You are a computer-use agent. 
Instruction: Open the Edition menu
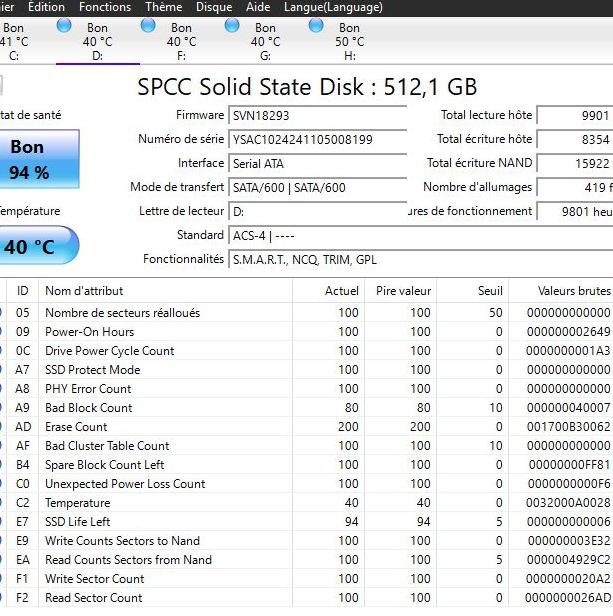click(46, 7)
